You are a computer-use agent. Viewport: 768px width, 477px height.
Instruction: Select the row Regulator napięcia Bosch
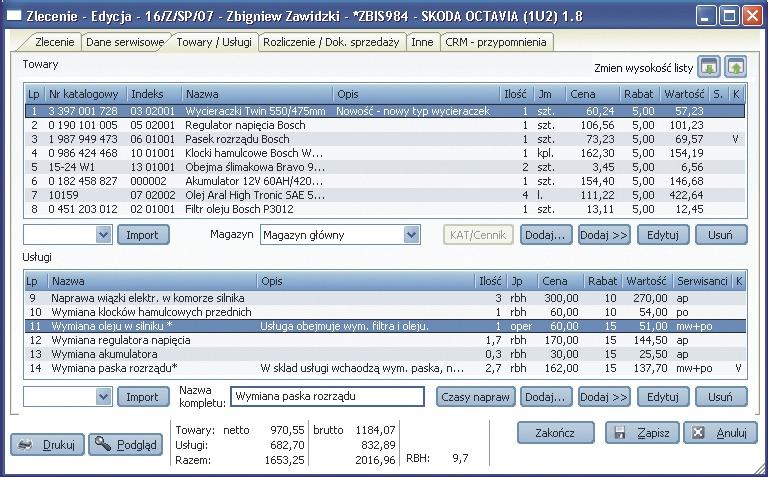pos(385,125)
